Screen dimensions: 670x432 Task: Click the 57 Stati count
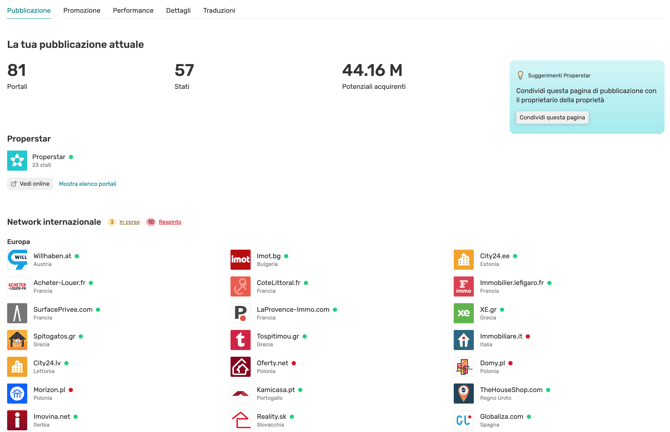pyautogui.click(x=184, y=70)
